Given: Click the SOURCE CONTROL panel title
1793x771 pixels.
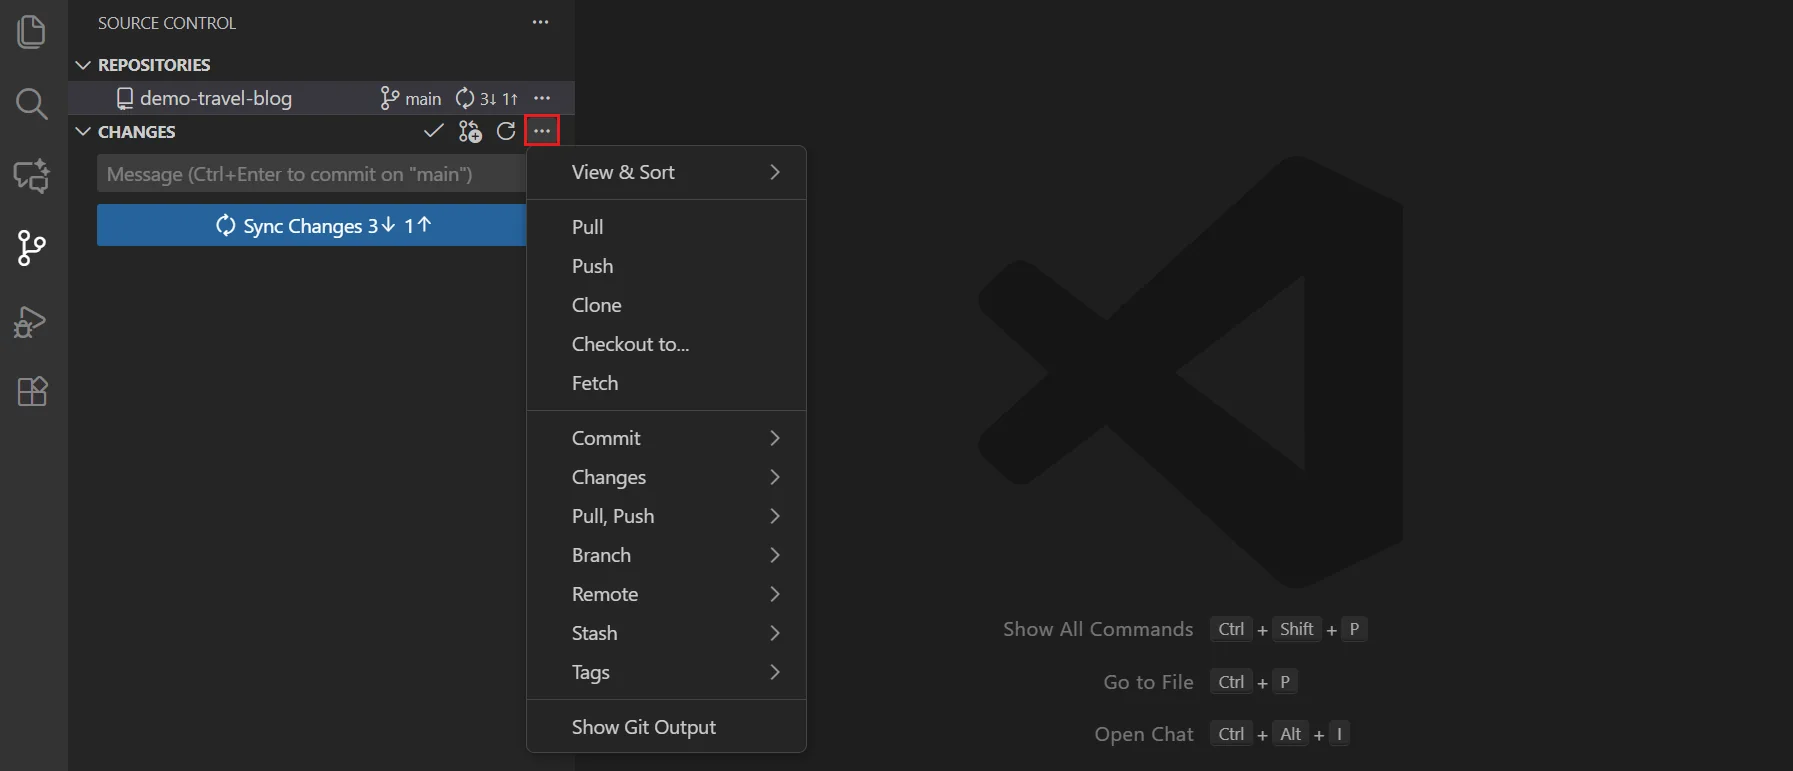Looking at the screenshot, I should (x=167, y=23).
